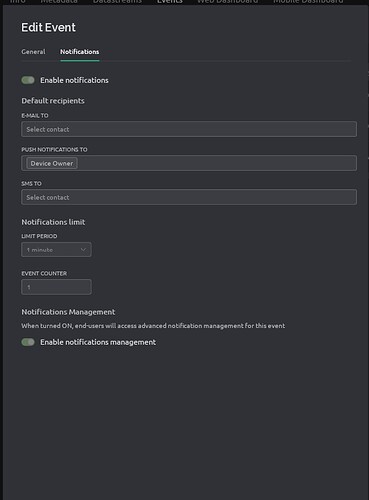
Task: Click the Enable notifications management label
Action: click(x=98, y=342)
